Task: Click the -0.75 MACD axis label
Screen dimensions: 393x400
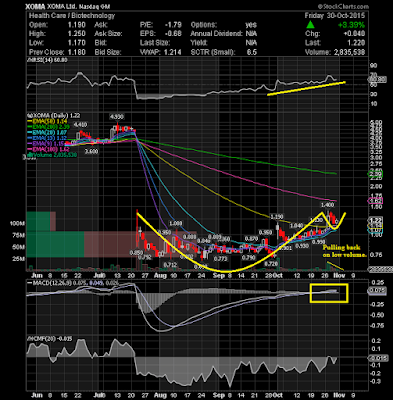Action: point(376,326)
